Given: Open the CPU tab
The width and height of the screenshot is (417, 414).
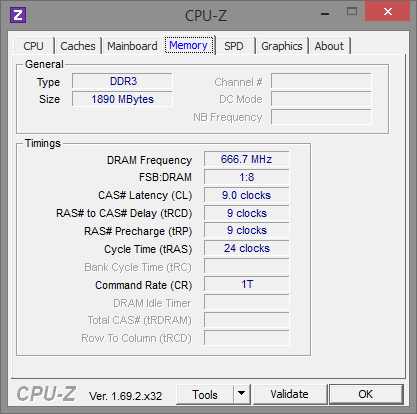Looking at the screenshot, I should (x=33, y=46).
